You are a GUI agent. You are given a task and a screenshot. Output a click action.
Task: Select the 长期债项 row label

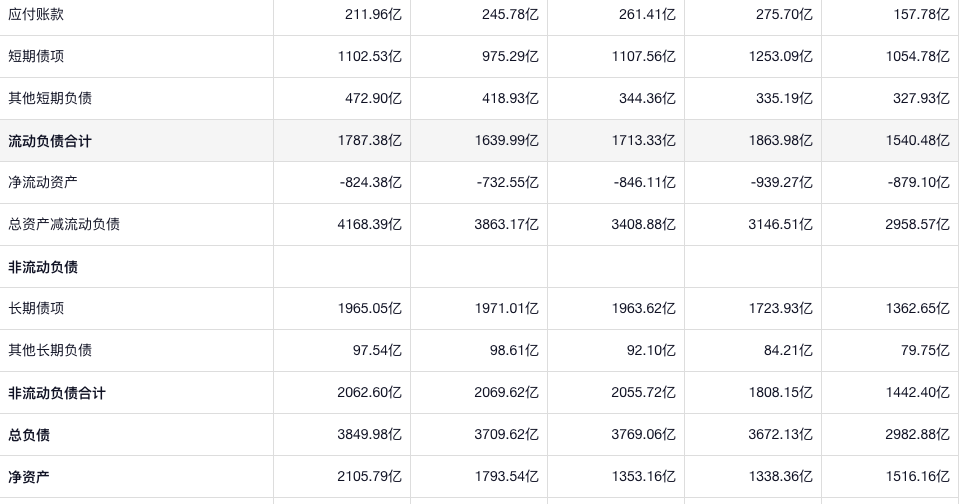(36, 308)
